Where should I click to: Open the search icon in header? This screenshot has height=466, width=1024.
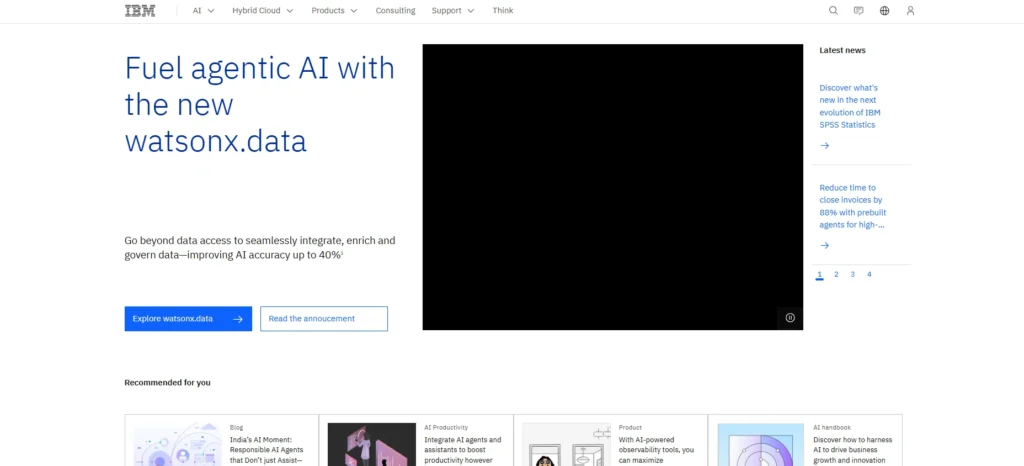(833, 10)
